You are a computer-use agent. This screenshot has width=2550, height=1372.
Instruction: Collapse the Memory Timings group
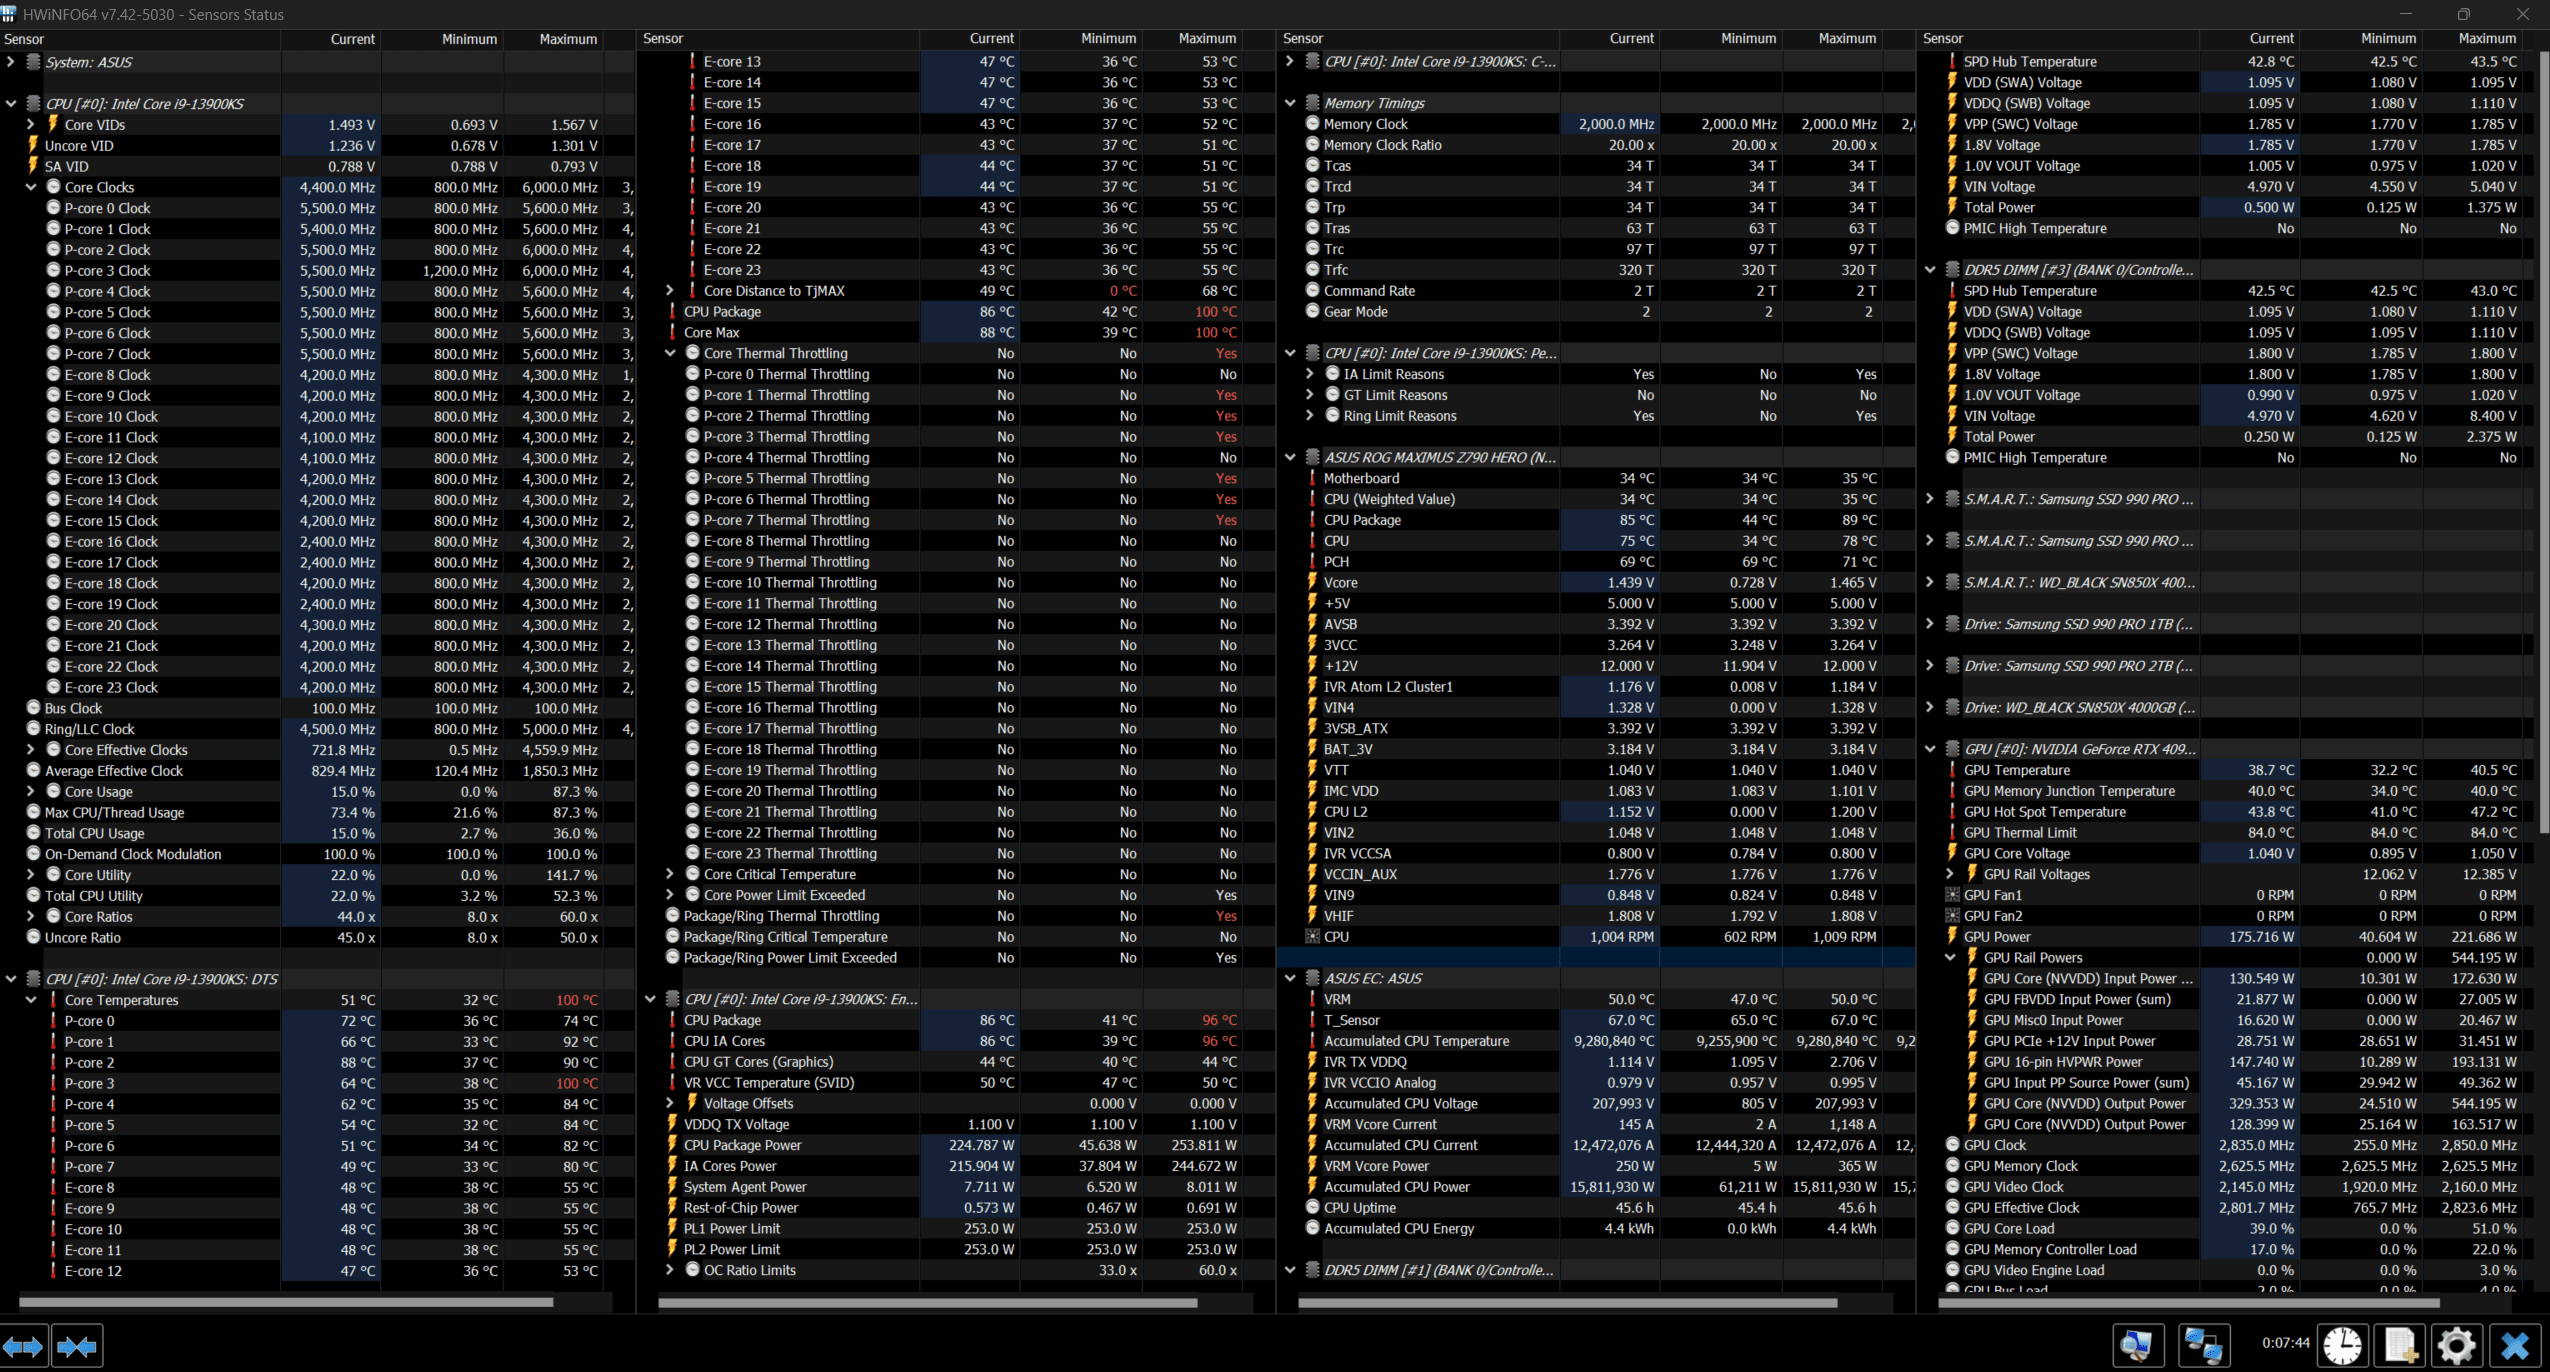click(x=1290, y=103)
